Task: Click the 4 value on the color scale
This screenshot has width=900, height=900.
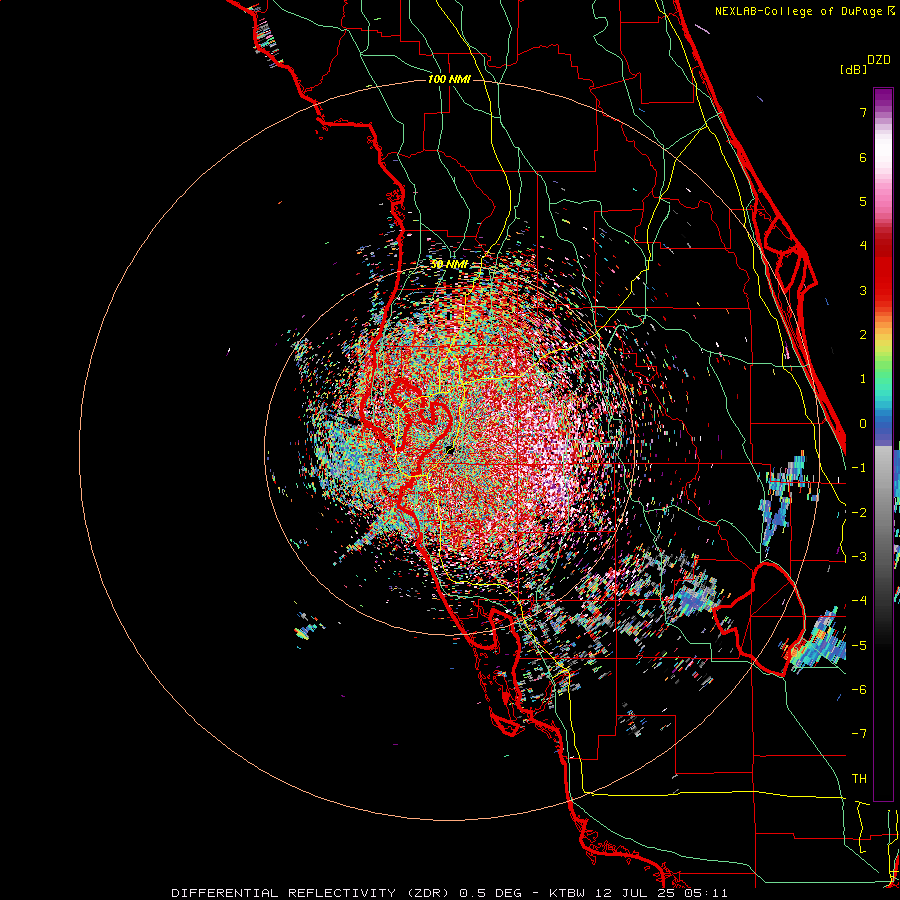Action: pyautogui.click(x=863, y=246)
